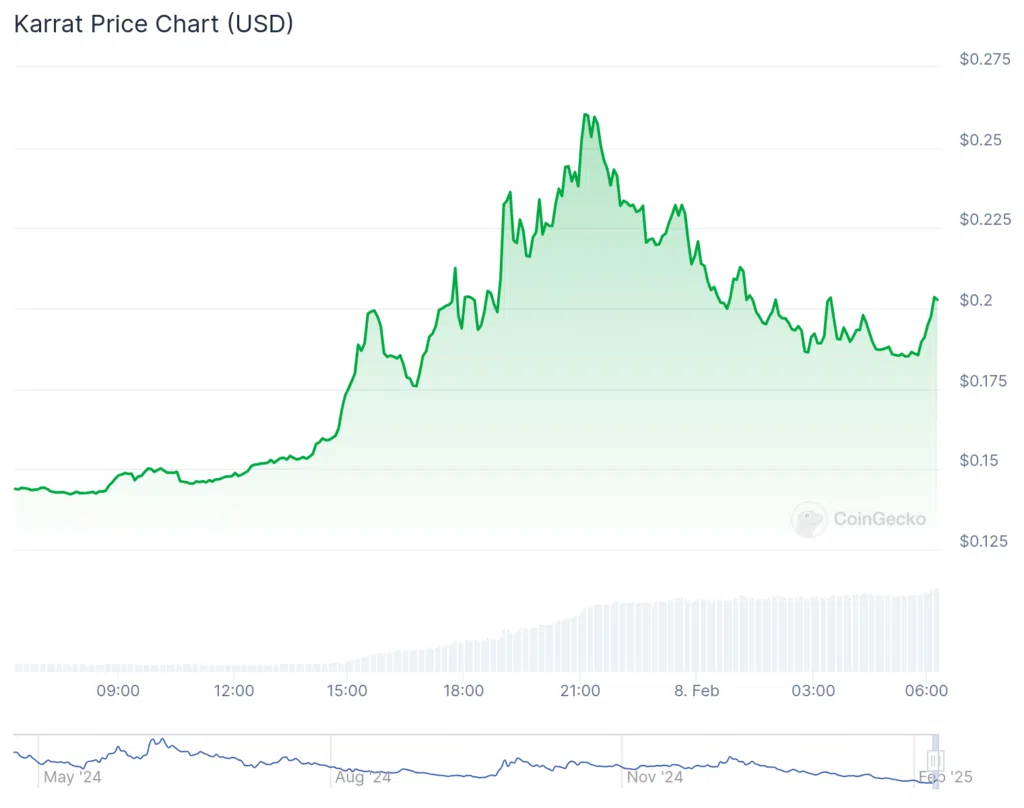The image size is (1024, 808).
Task: Click the 15:00 time axis label
Action: pyautogui.click(x=348, y=691)
